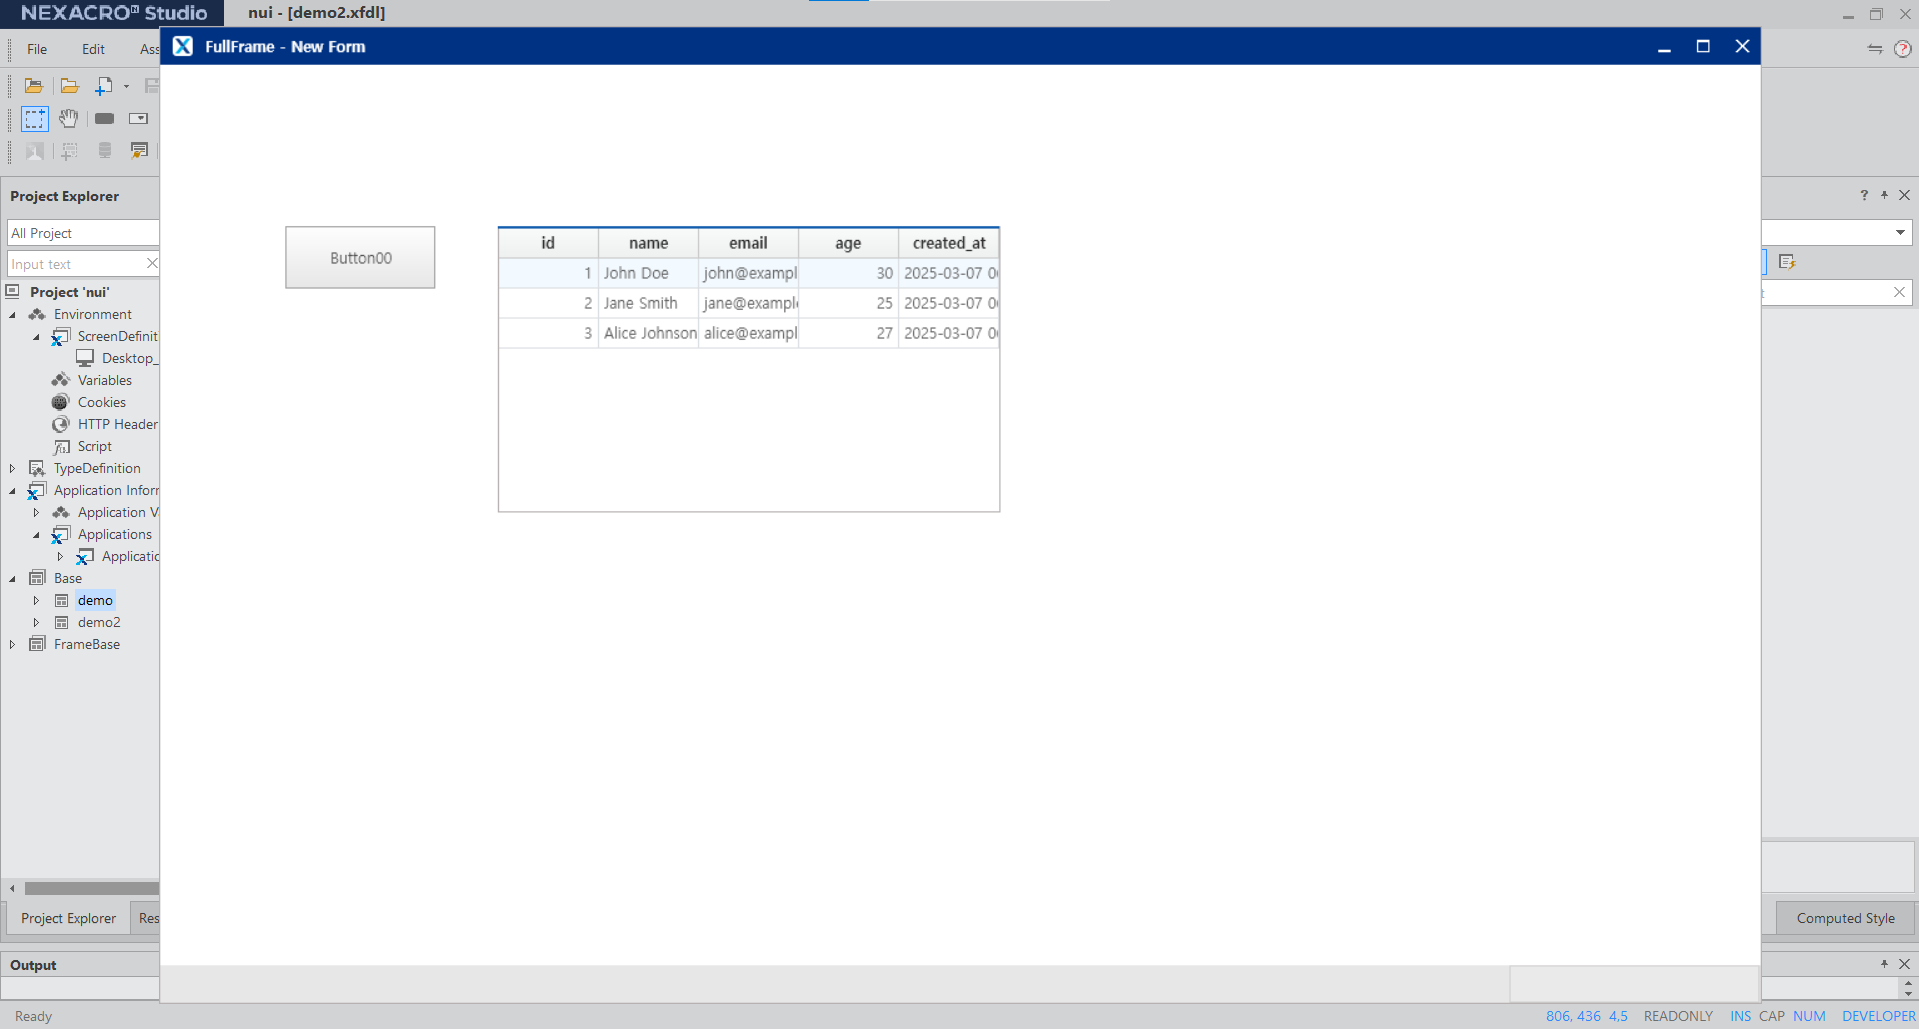Select the dashed-rectangle selection tool
Viewport: 1919px width, 1029px height.
tap(35, 119)
